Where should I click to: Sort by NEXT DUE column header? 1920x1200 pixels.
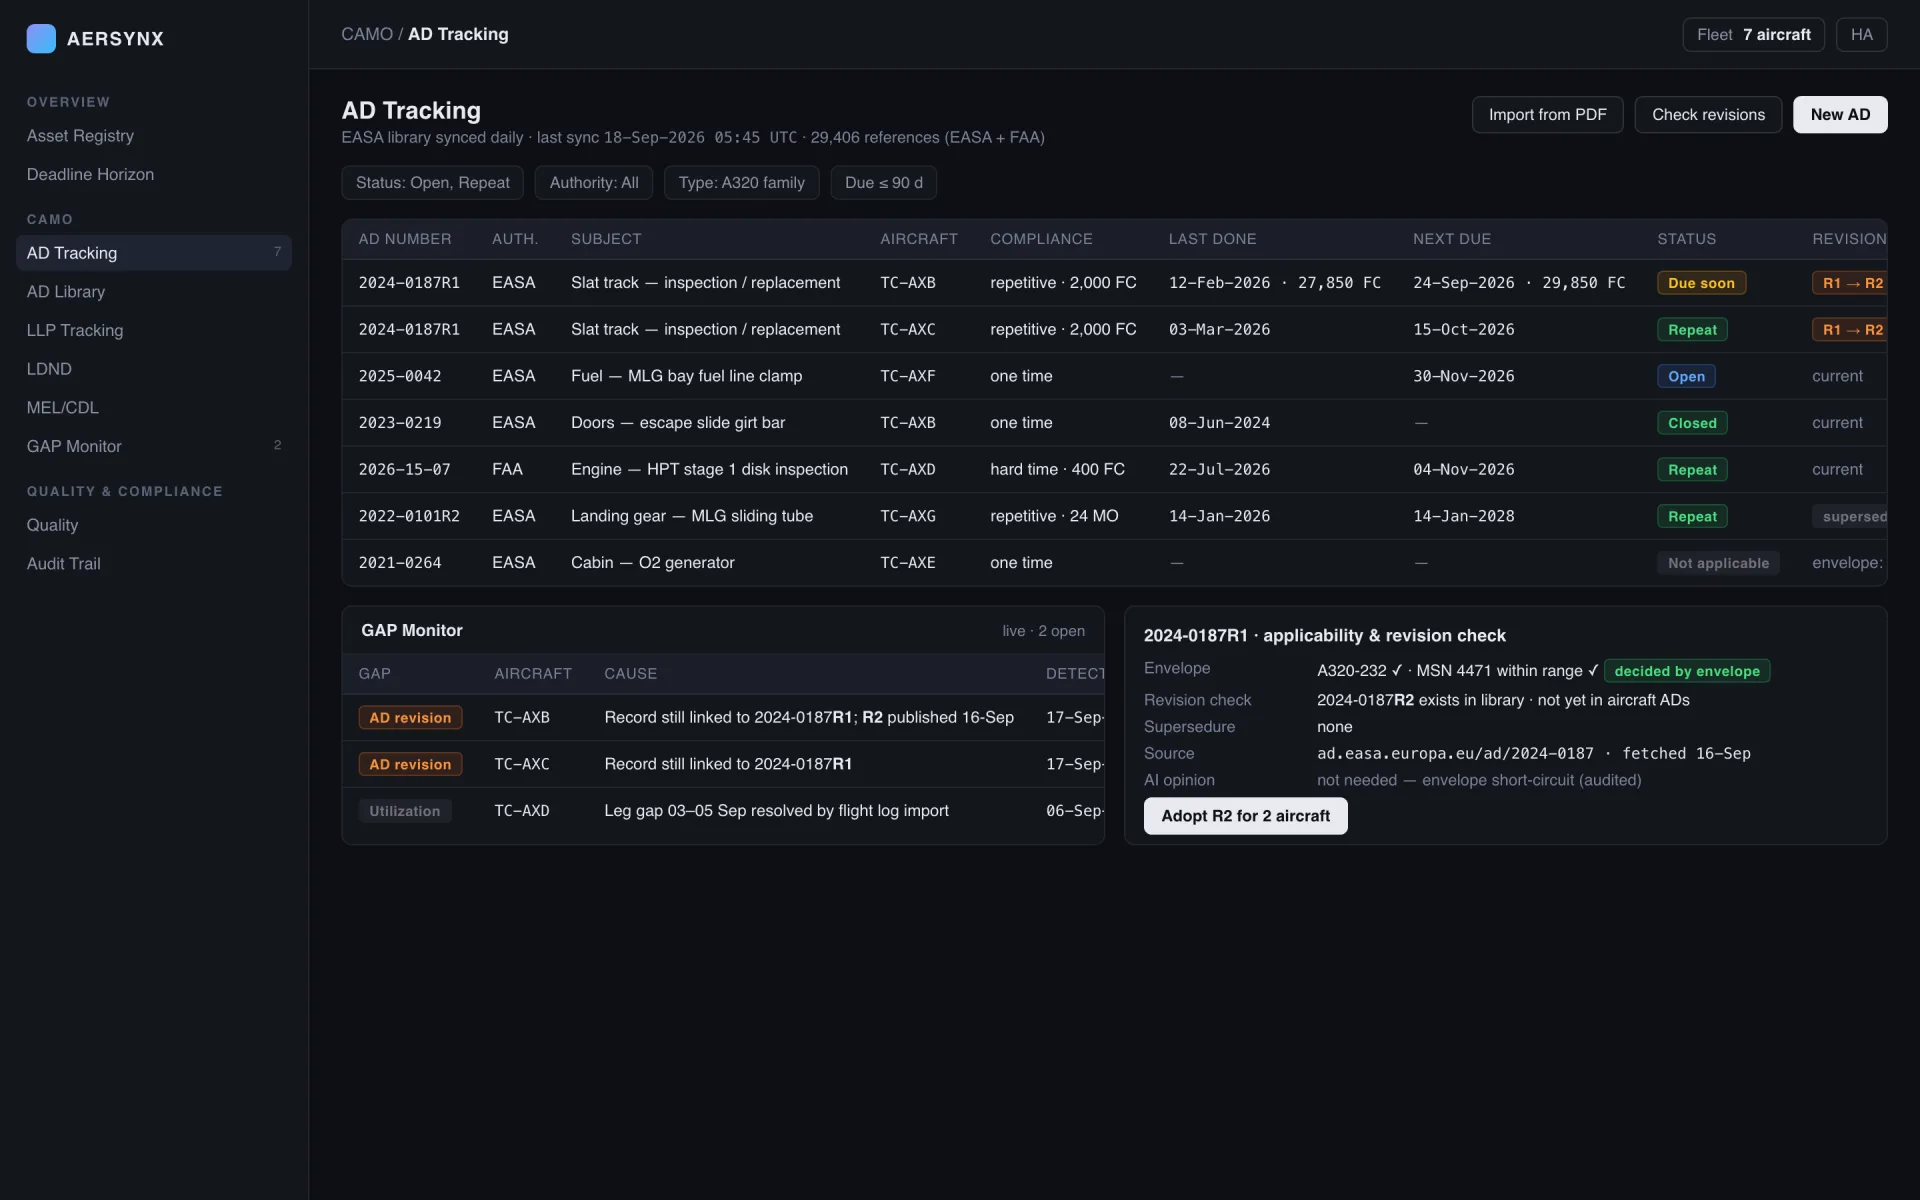click(x=1452, y=239)
